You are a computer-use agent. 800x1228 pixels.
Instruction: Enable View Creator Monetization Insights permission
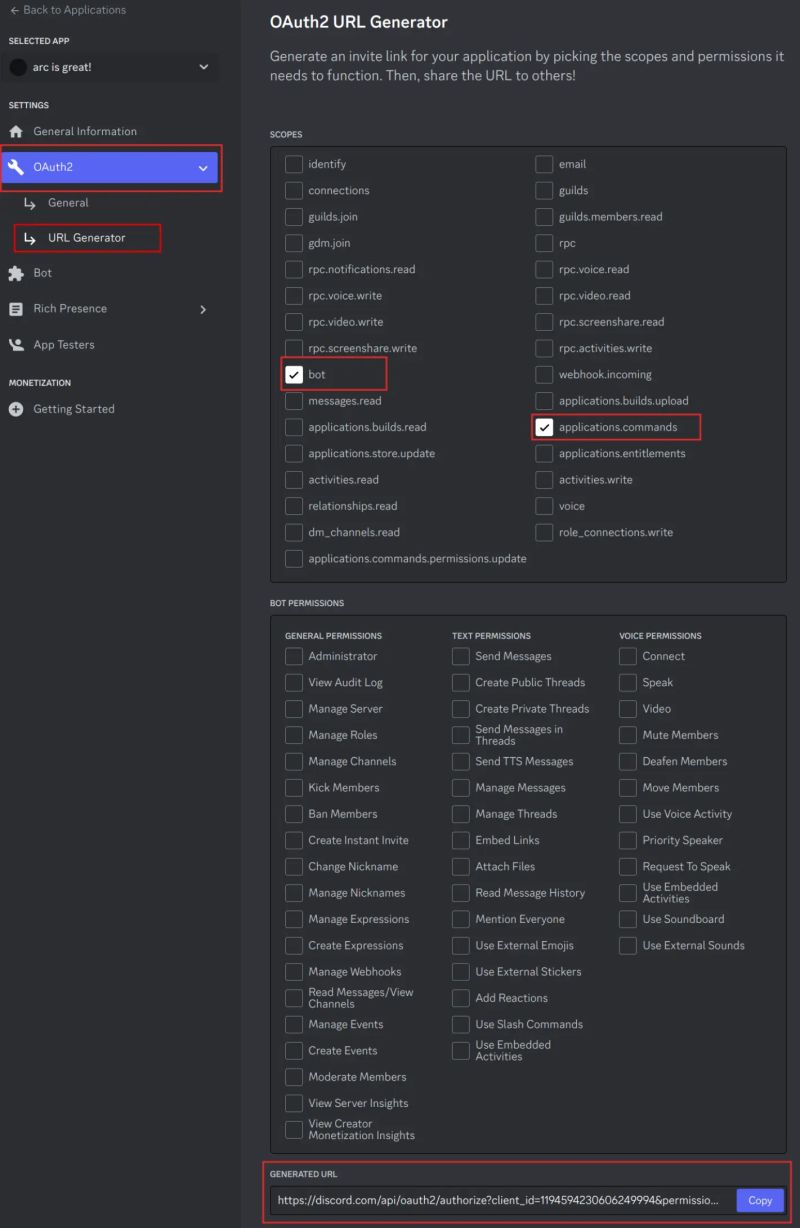click(294, 1129)
